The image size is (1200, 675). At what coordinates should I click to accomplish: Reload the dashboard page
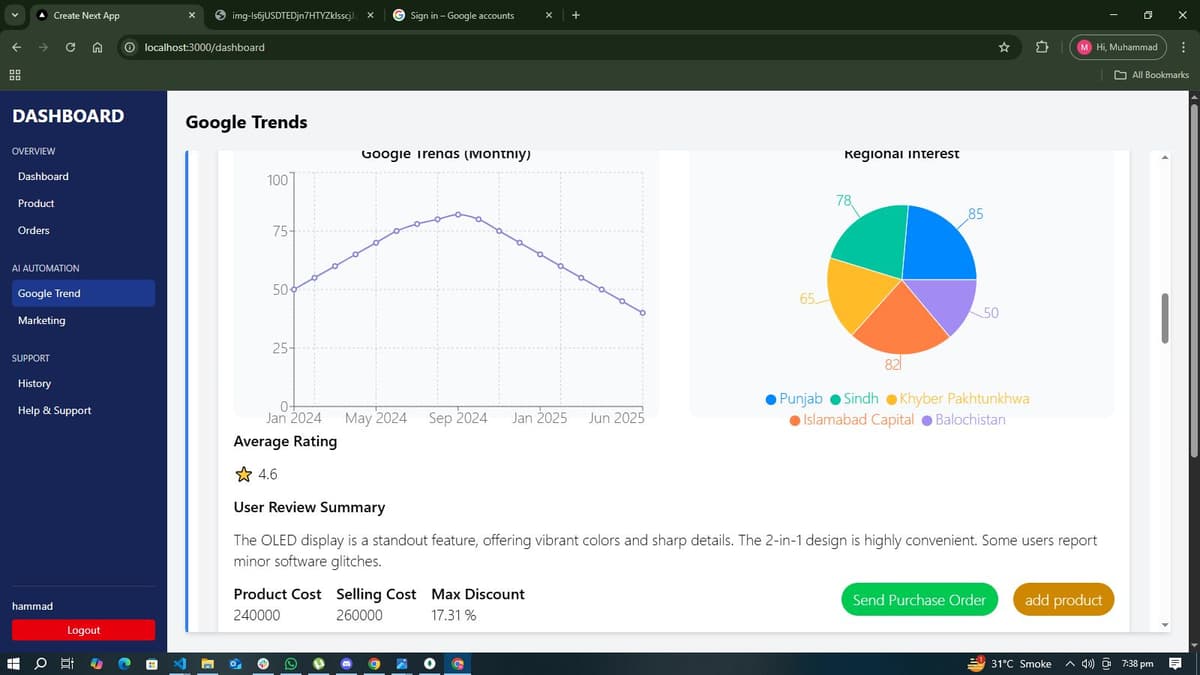[68, 47]
